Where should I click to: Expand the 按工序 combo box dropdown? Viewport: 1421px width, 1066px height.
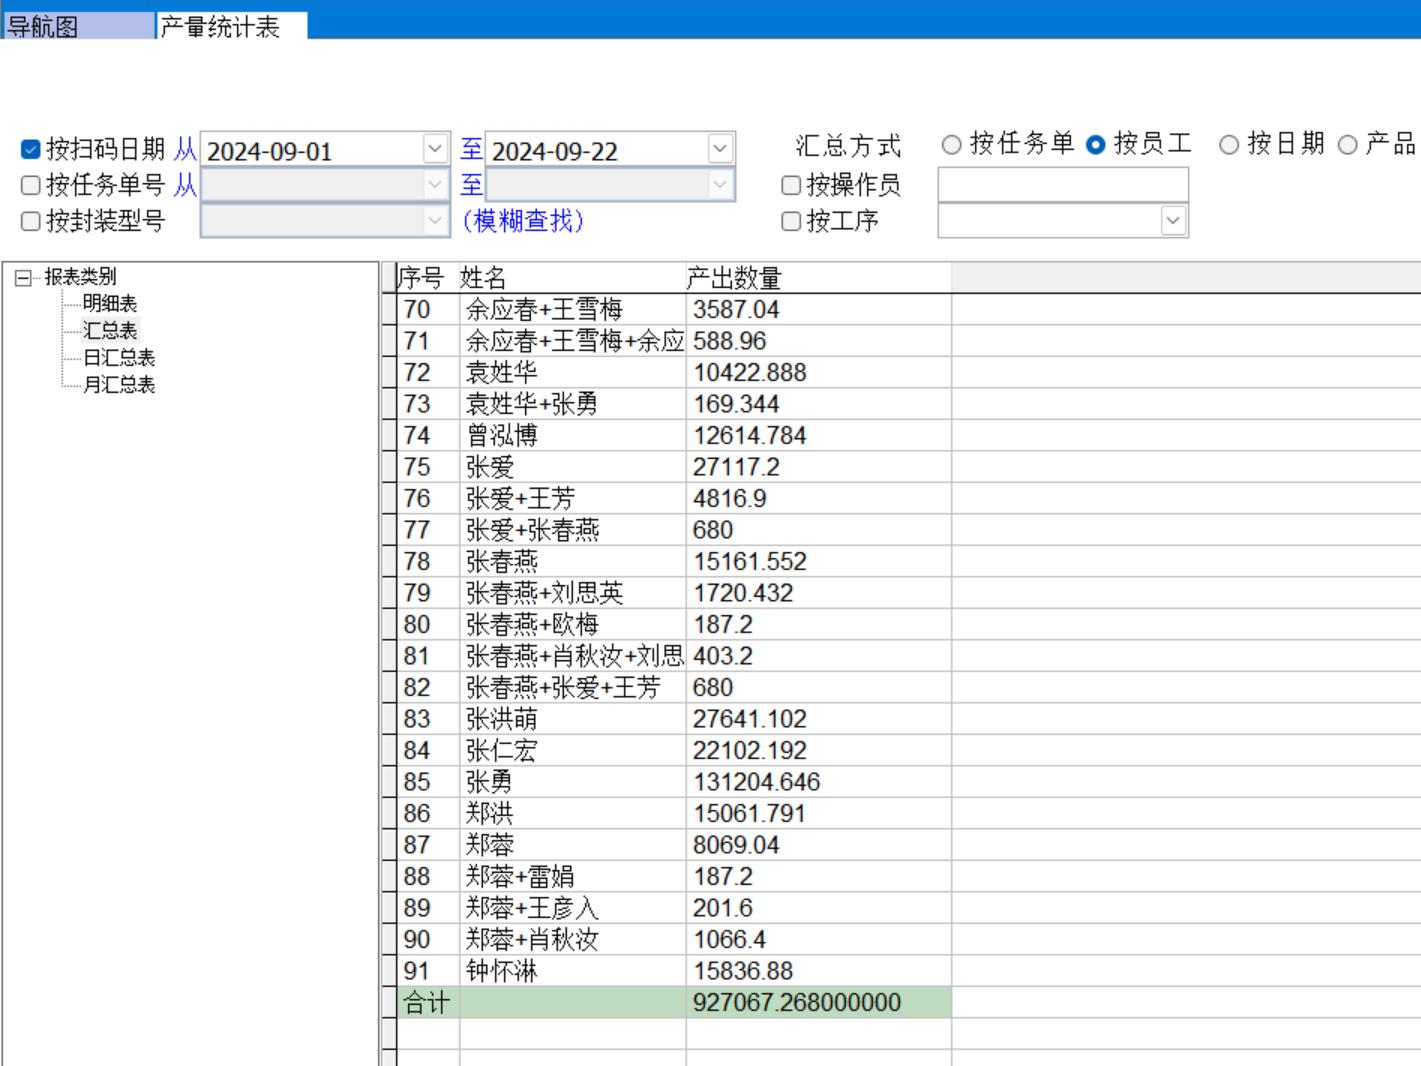[1173, 221]
